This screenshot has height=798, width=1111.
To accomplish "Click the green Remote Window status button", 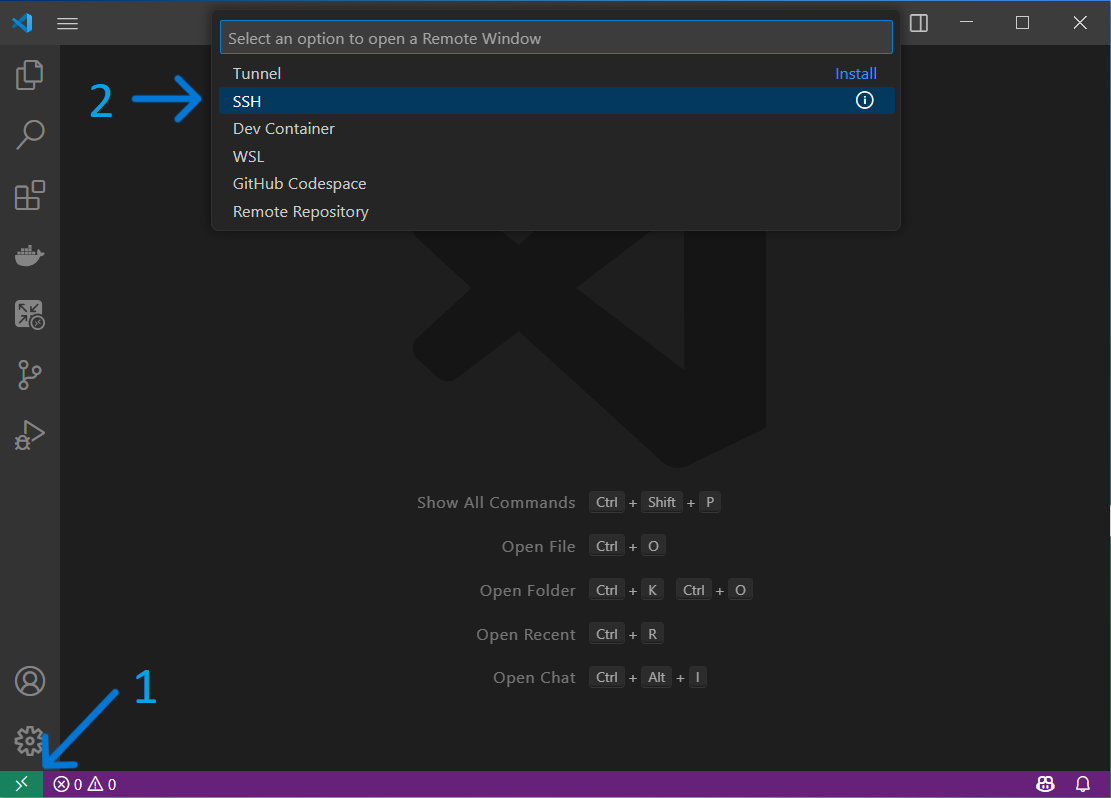I will (x=21, y=784).
